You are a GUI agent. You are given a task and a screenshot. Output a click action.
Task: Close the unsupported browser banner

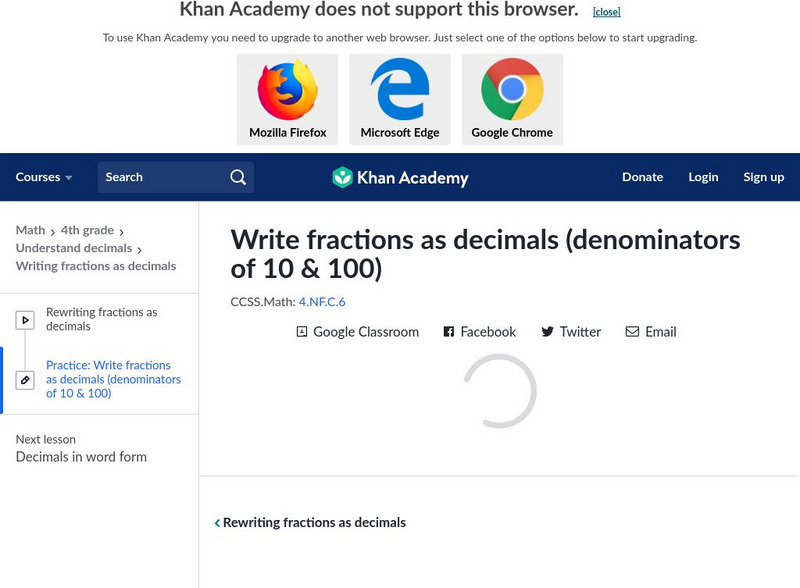pos(606,12)
